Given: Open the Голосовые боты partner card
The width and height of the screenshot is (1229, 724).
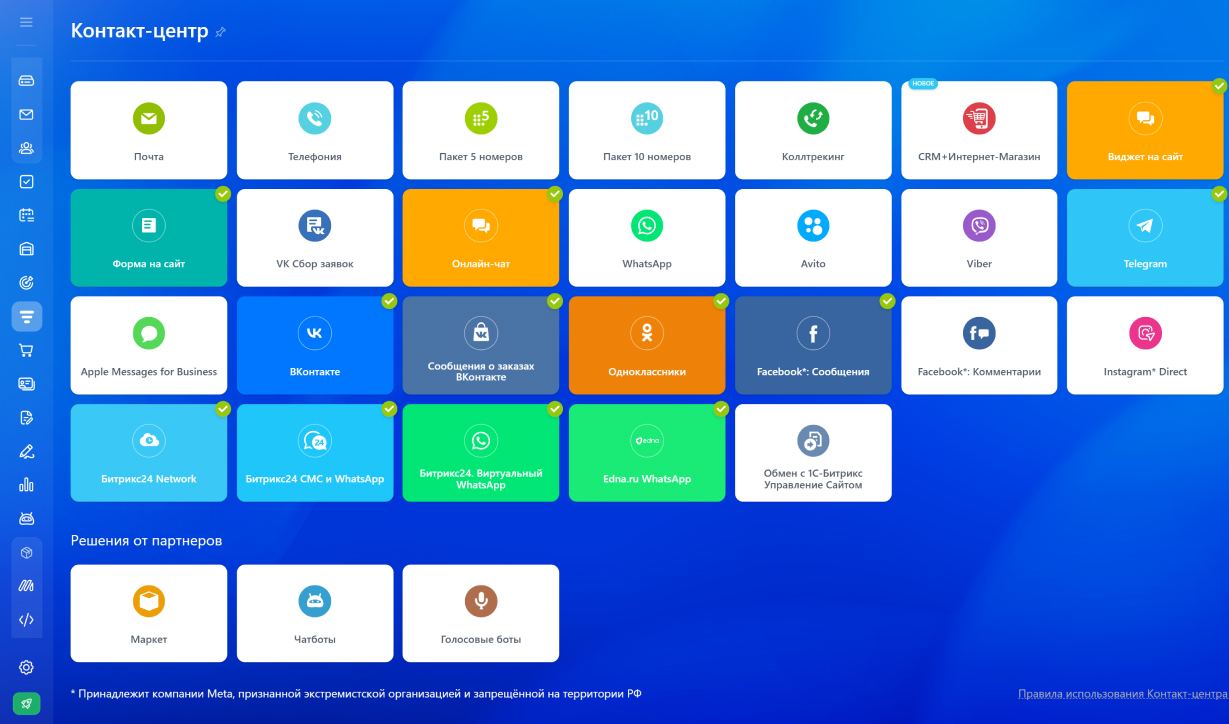Looking at the screenshot, I should [x=481, y=613].
